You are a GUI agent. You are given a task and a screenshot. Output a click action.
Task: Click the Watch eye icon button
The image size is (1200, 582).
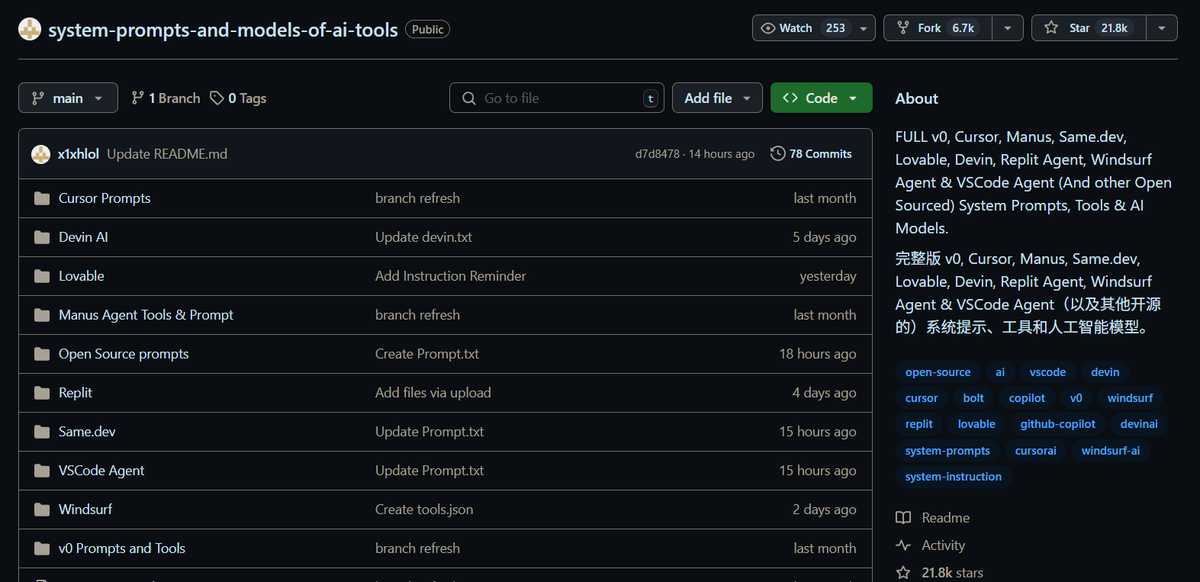click(768, 28)
